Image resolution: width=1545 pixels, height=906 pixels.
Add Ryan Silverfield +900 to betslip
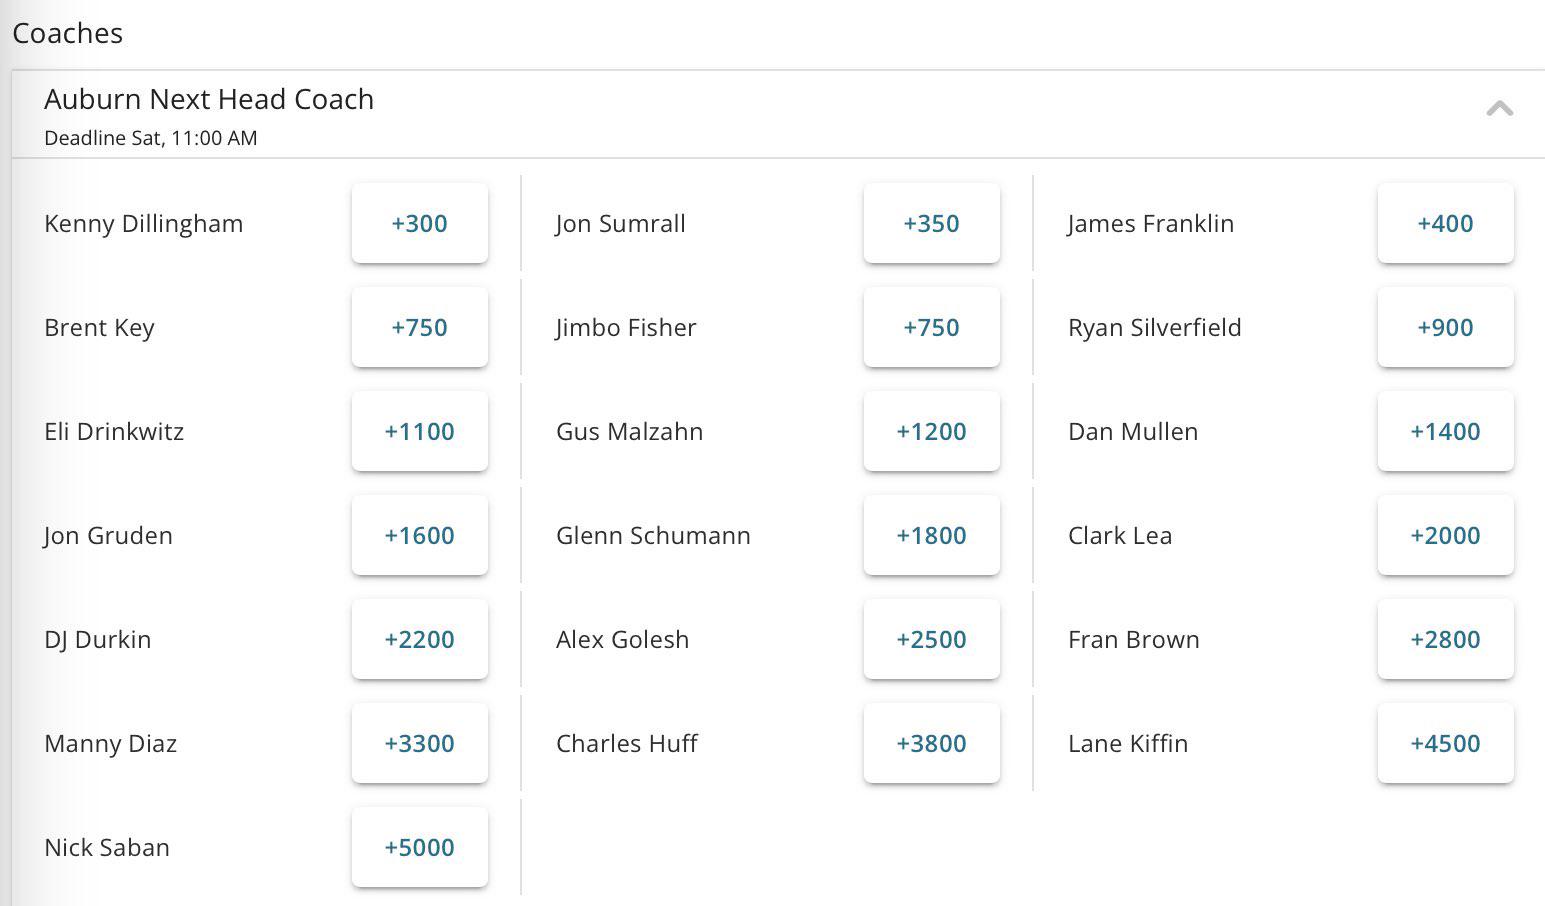(1445, 327)
